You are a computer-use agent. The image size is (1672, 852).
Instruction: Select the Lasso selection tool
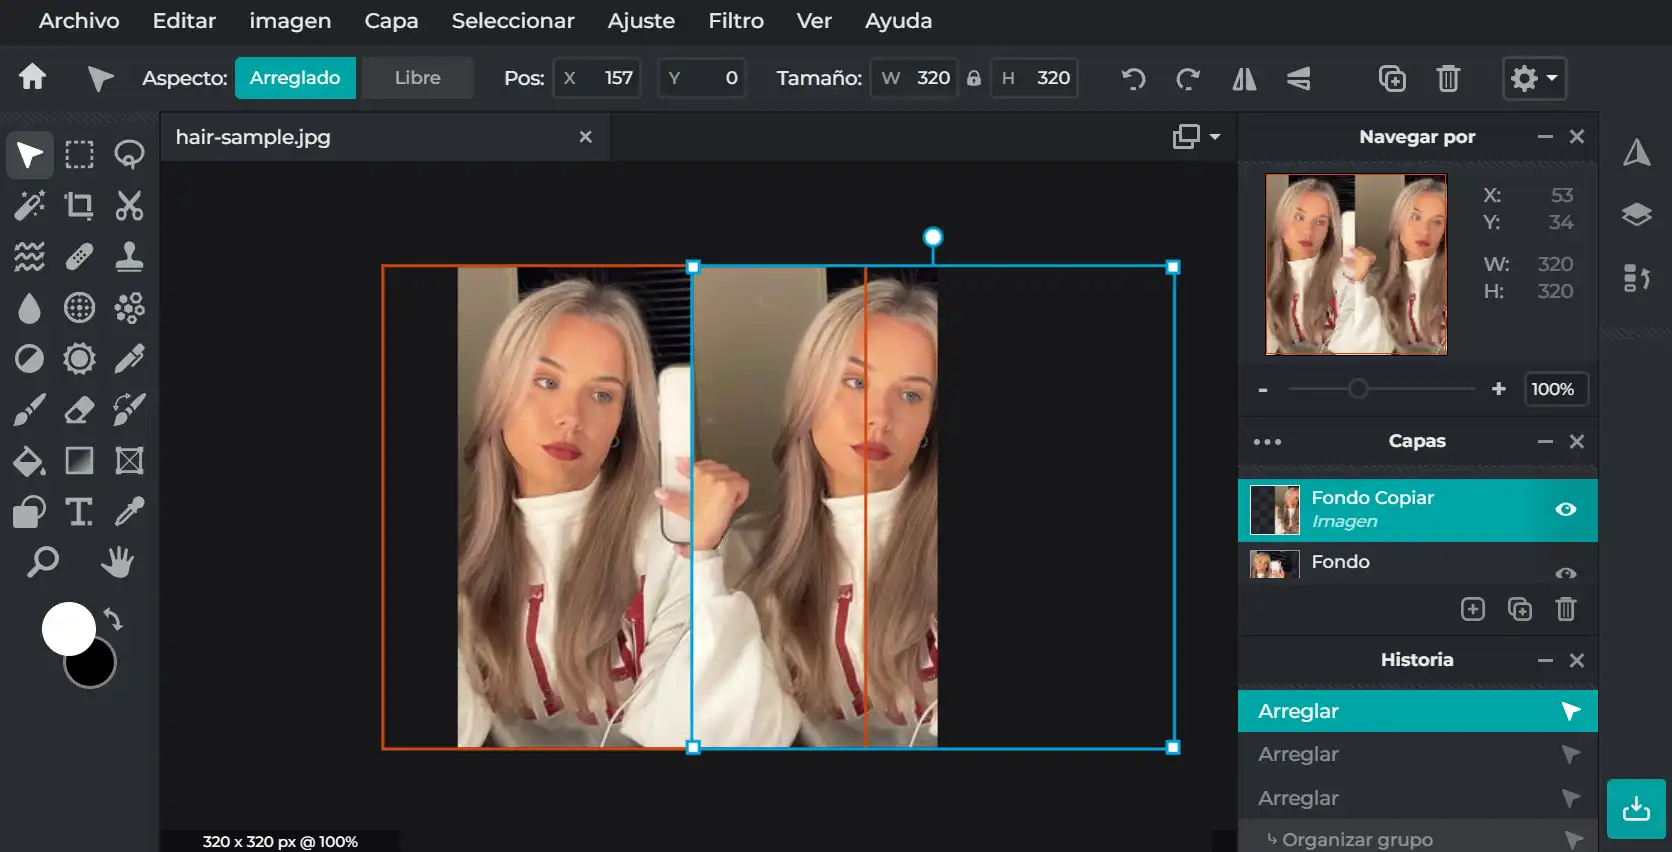[x=129, y=154]
